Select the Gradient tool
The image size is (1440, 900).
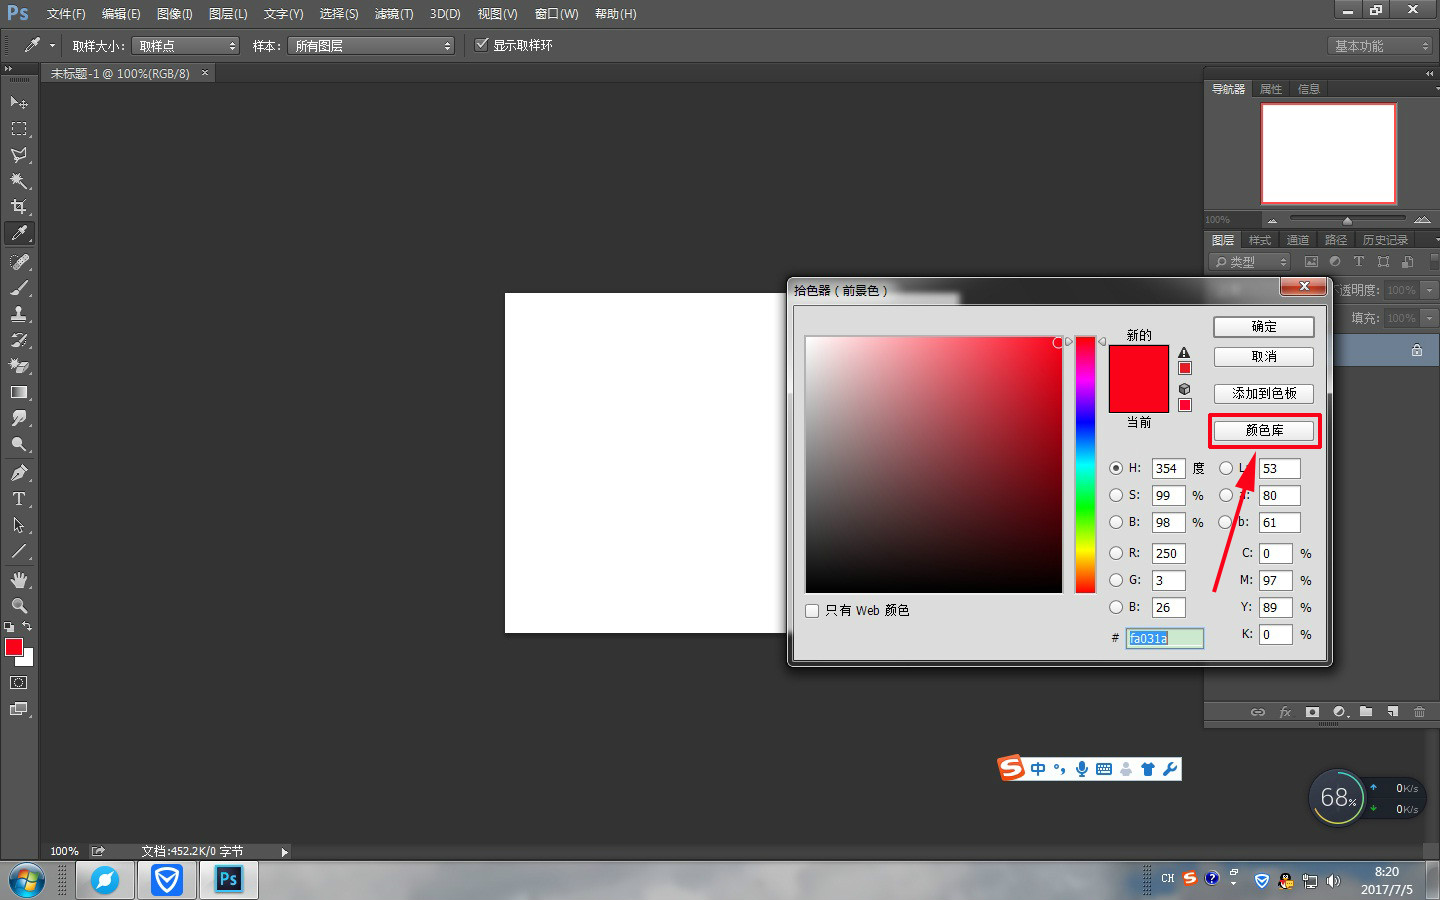click(19, 392)
